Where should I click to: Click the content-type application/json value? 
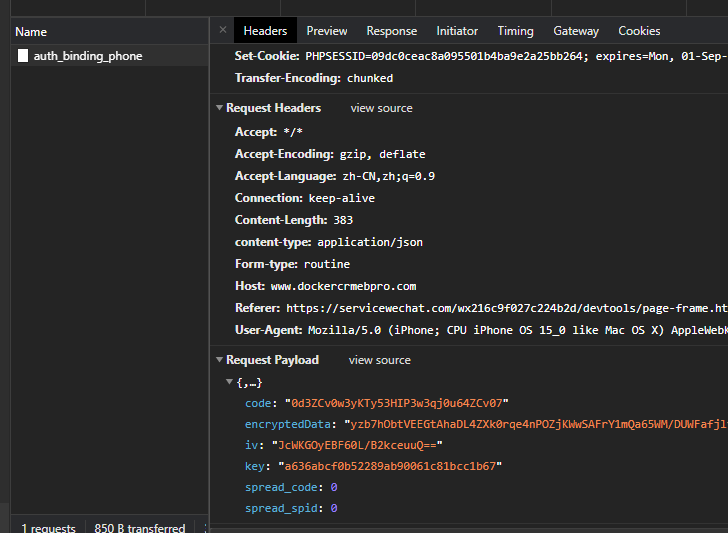click(x=370, y=242)
